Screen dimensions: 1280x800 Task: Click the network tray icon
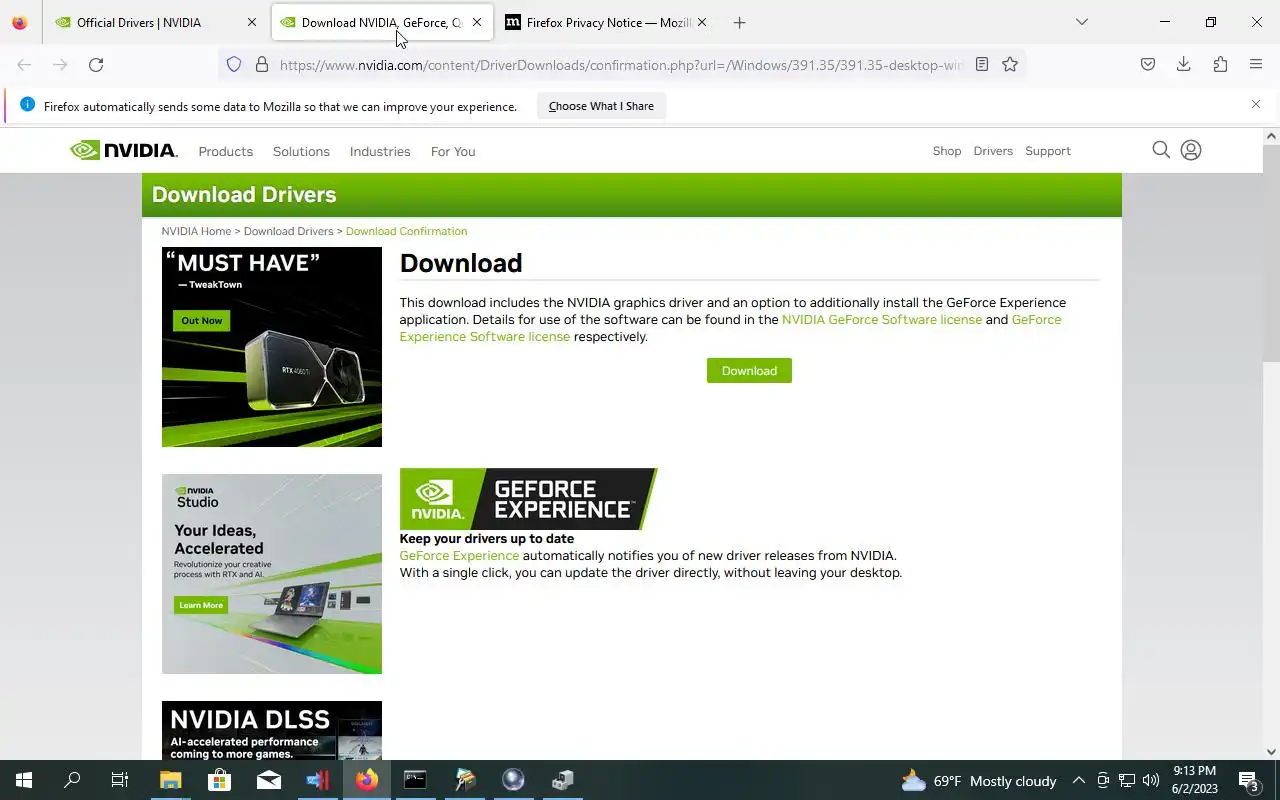click(1127, 781)
